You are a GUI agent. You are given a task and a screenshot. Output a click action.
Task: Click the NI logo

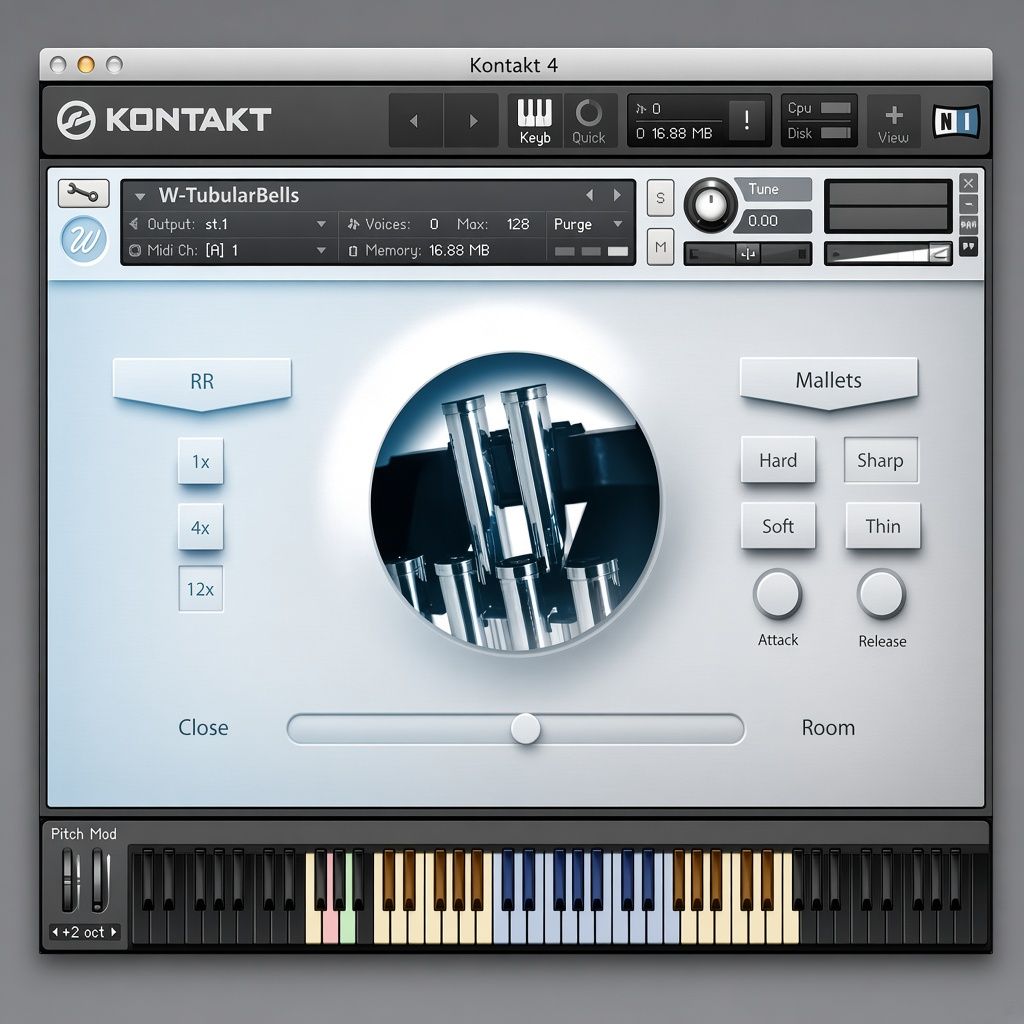pyautogui.click(x=957, y=121)
